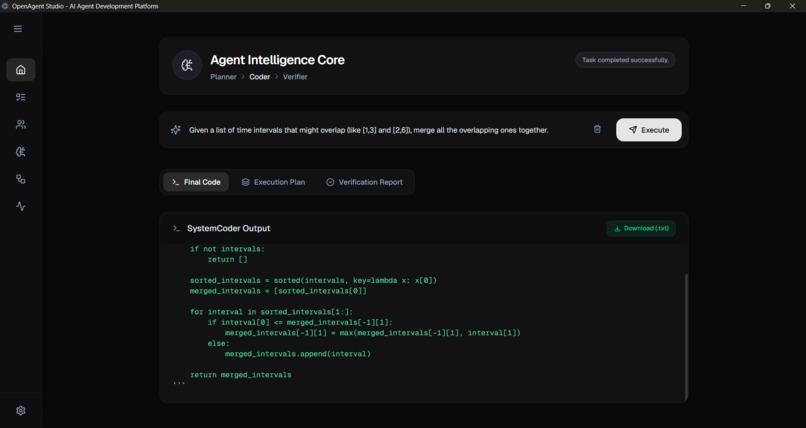806x428 pixels.
Task: Click the terminal icon beside SystemCoder Output
Action: tap(176, 228)
